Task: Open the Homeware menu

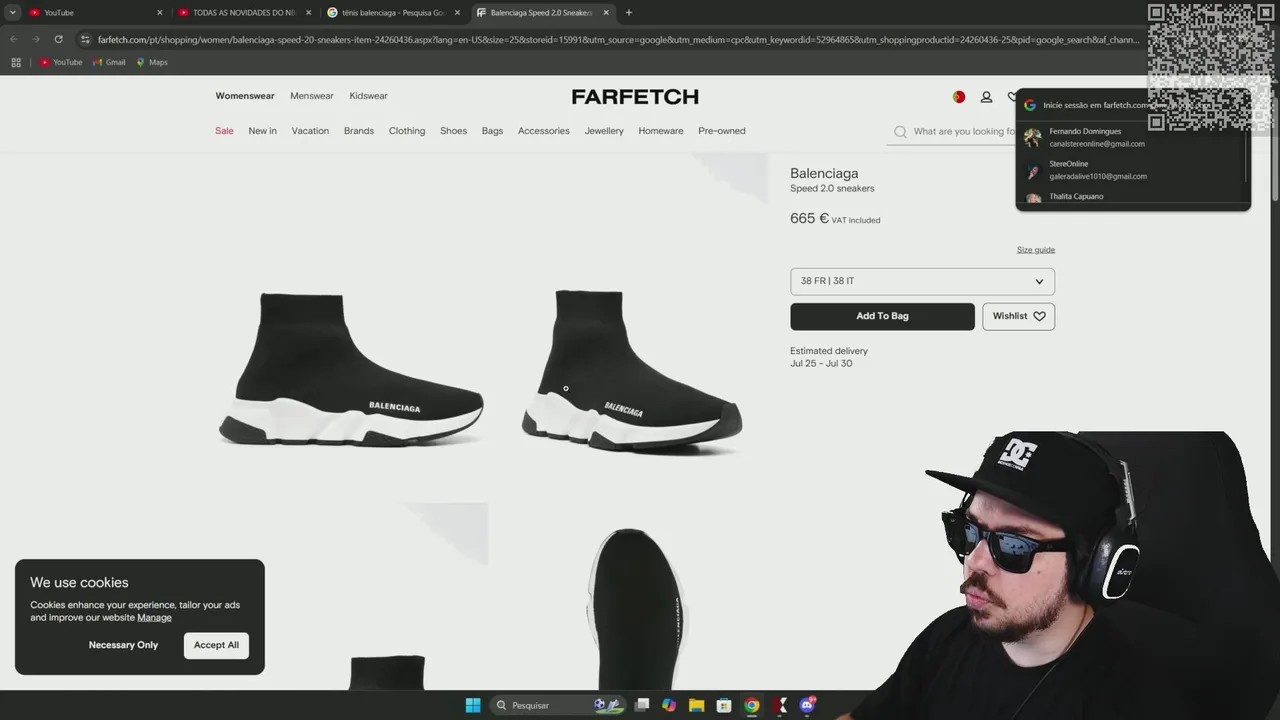Action: coord(661,131)
